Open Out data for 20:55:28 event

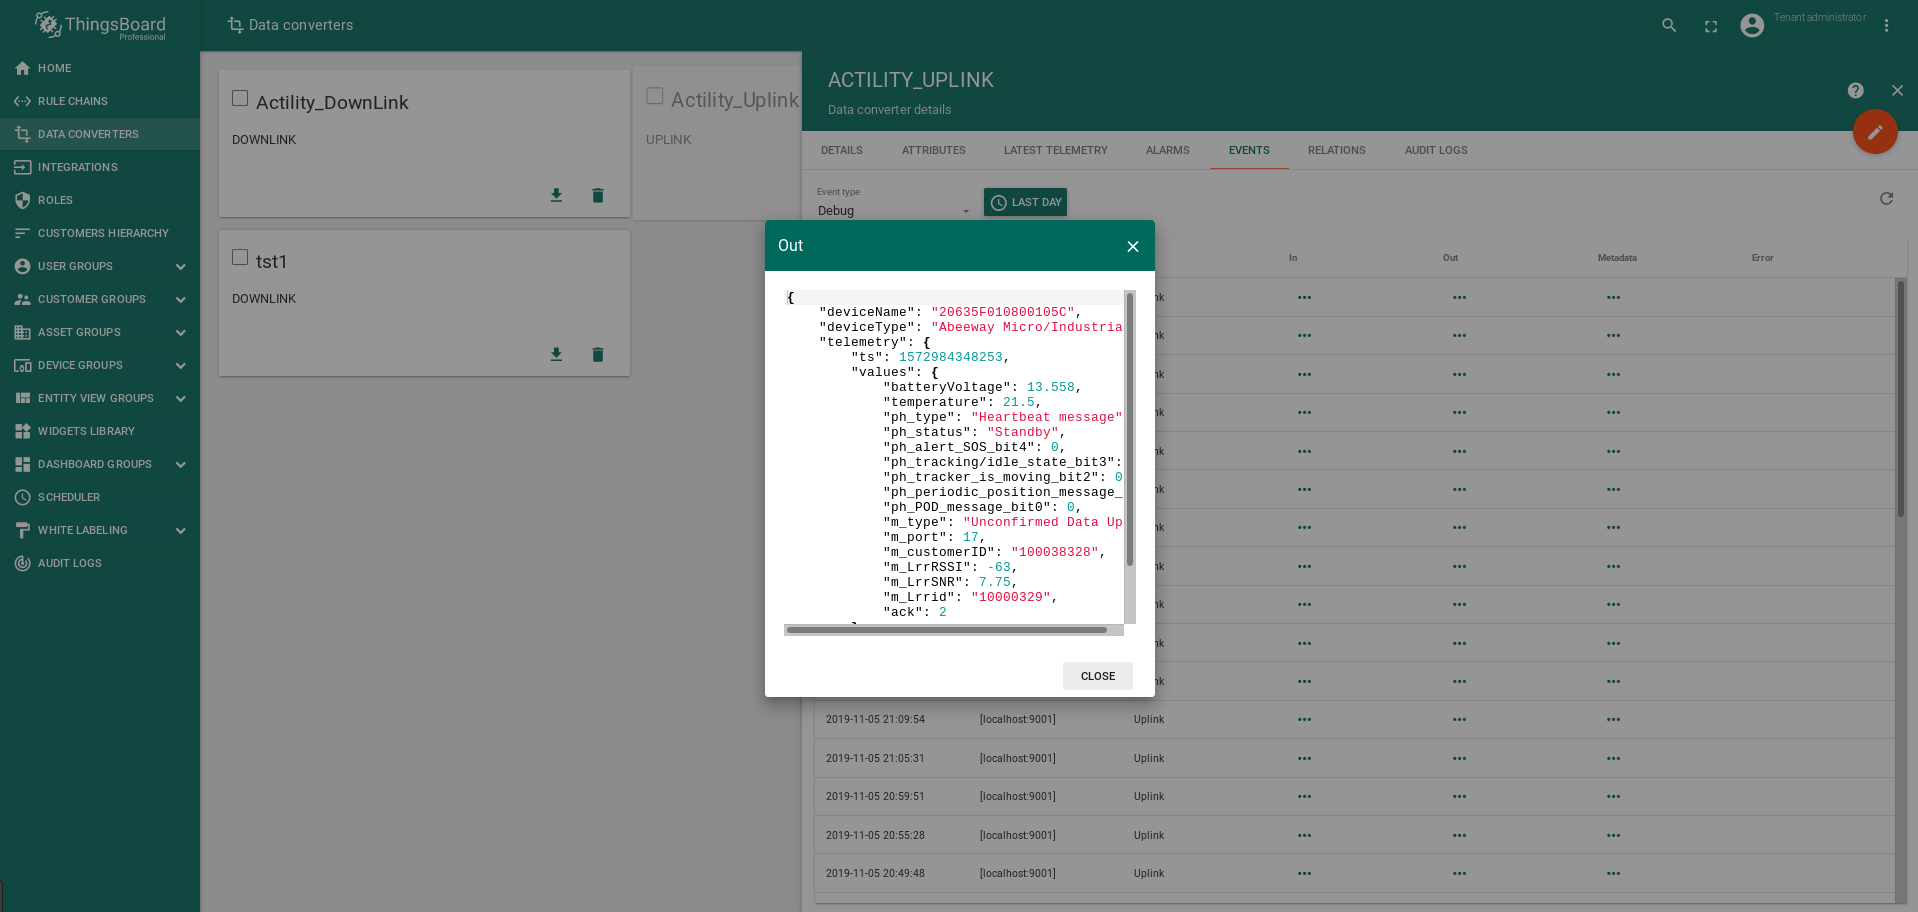(x=1459, y=835)
